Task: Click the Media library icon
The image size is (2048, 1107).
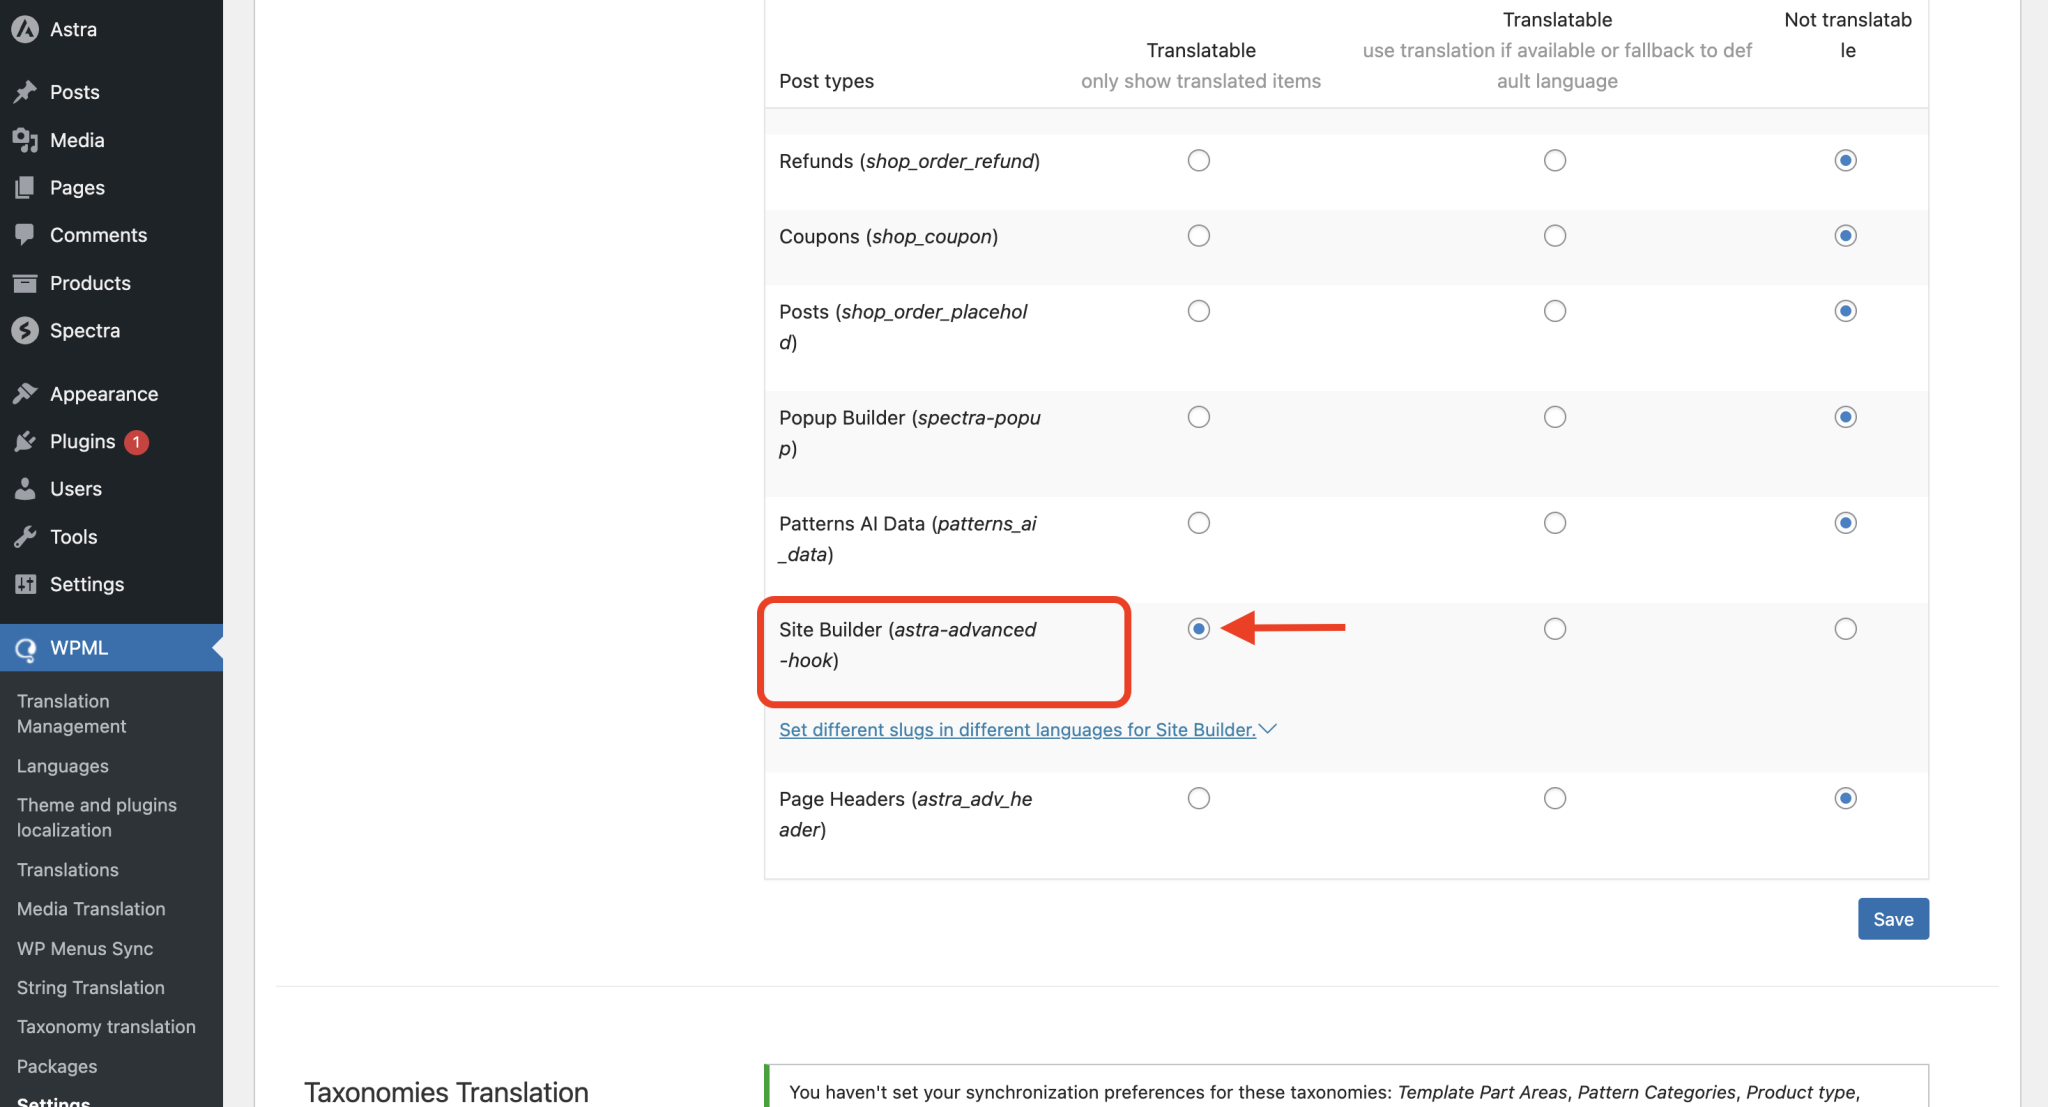Action: click(25, 140)
